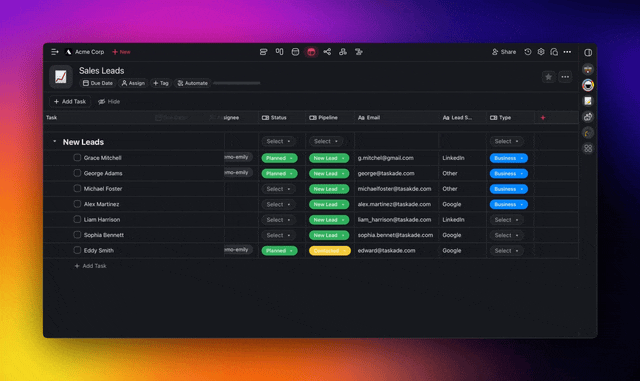Toggle Hide columns option

(109, 101)
